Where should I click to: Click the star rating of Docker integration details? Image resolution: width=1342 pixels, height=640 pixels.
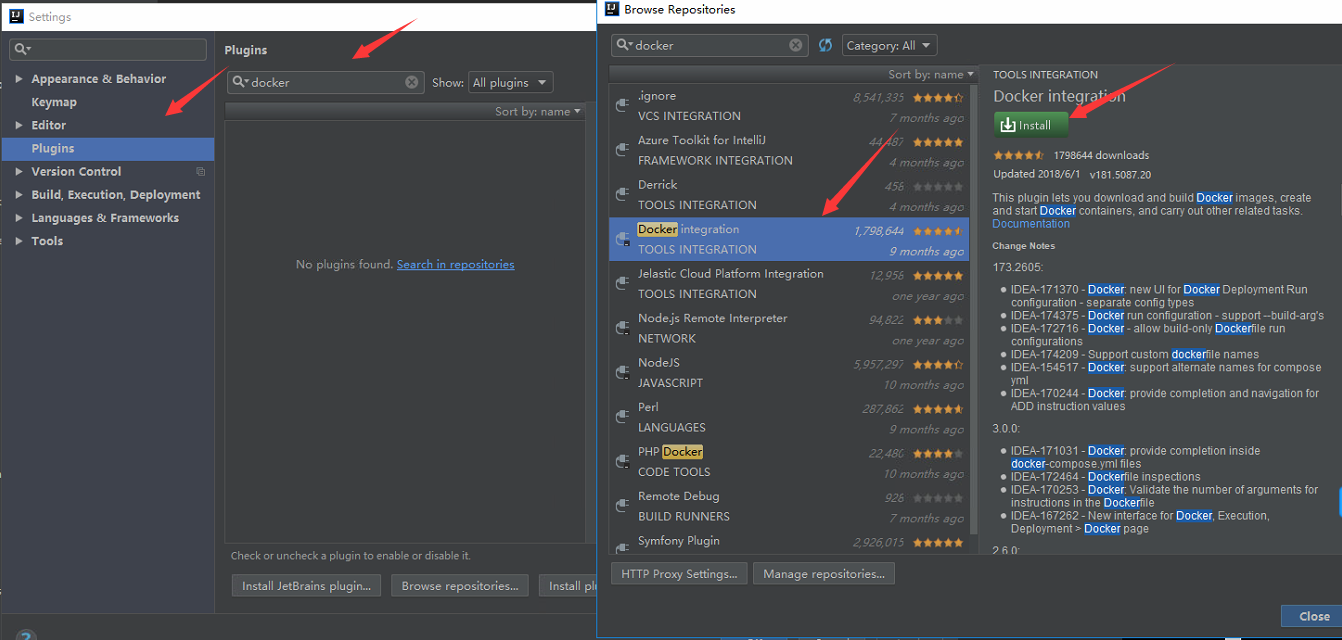click(1019, 155)
